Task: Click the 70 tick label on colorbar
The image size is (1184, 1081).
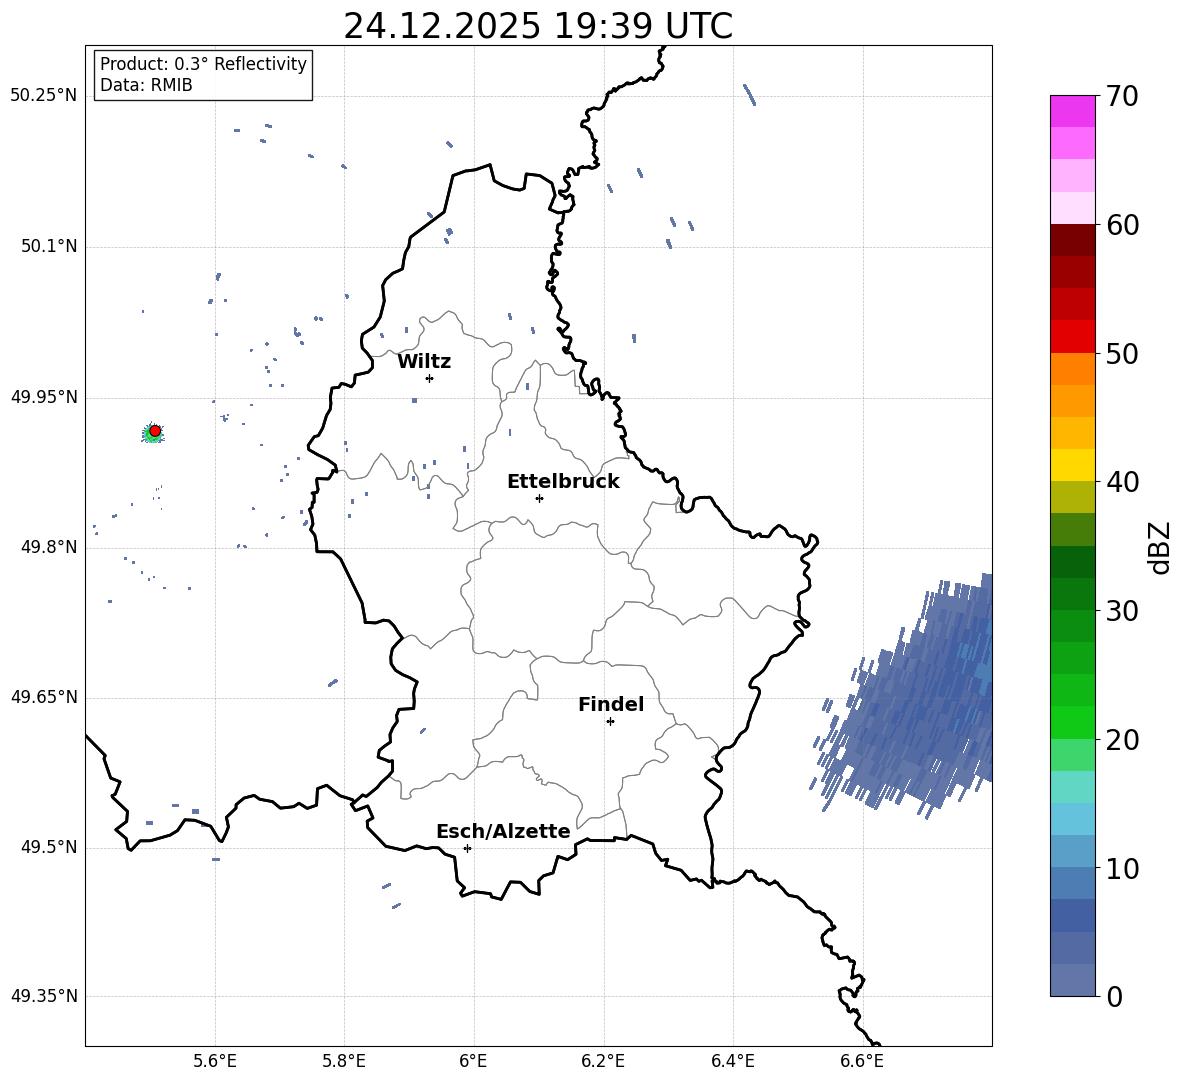Action: [x=1122, y=97]
